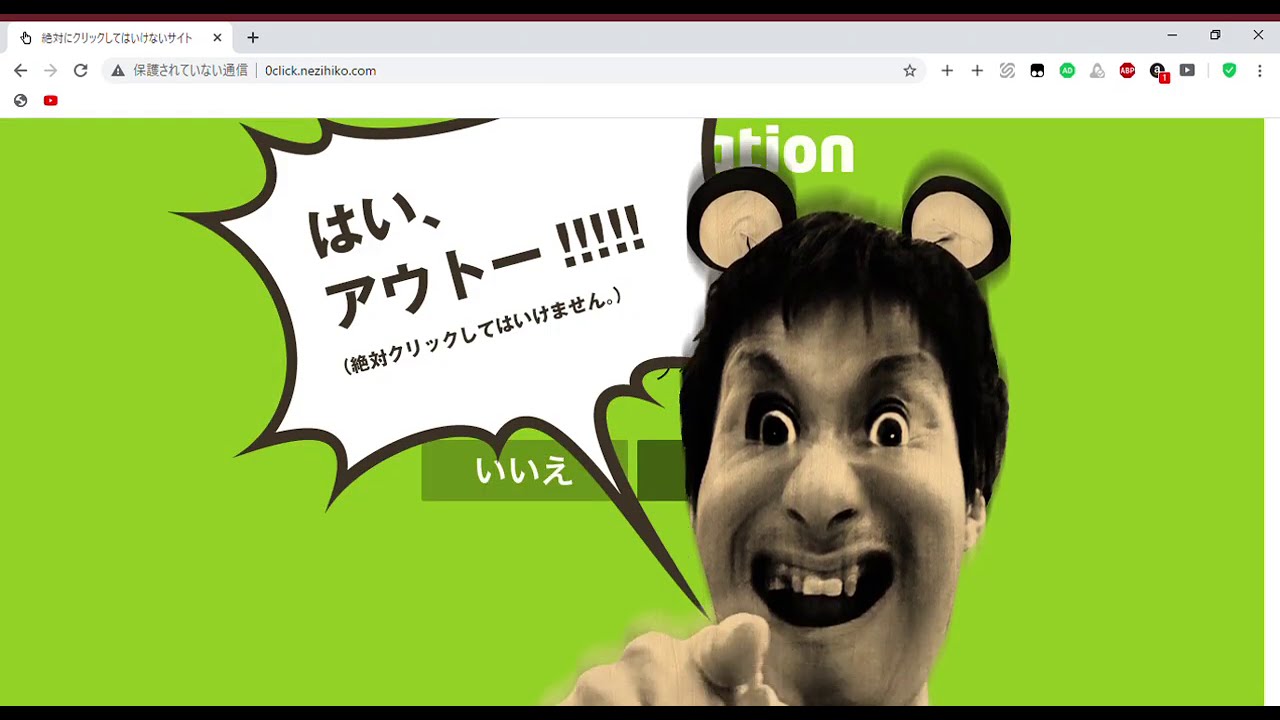Open the Chrome three-dot menu
The height and width of the screenshot is (720, 1280).
pos(1259,71)
